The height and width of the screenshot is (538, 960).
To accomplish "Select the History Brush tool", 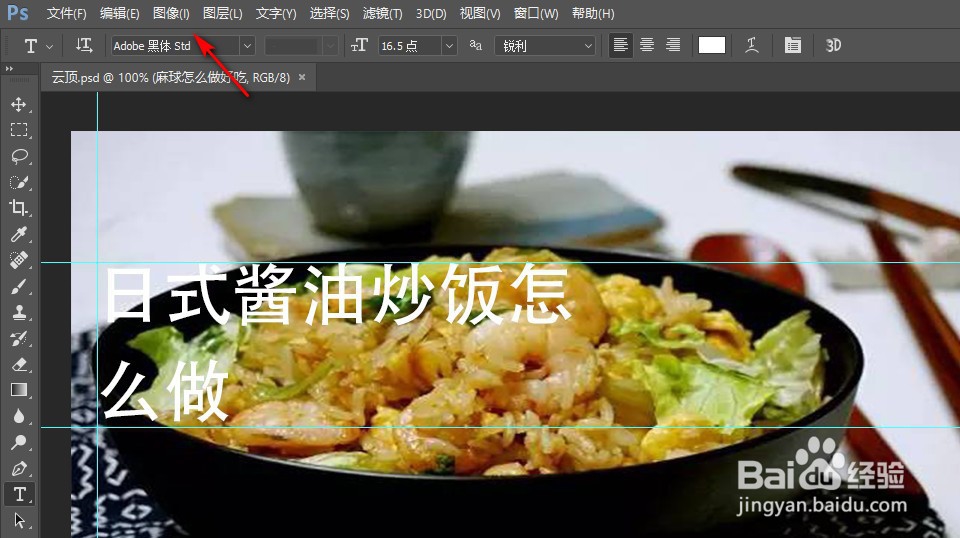I will [18, 338].
